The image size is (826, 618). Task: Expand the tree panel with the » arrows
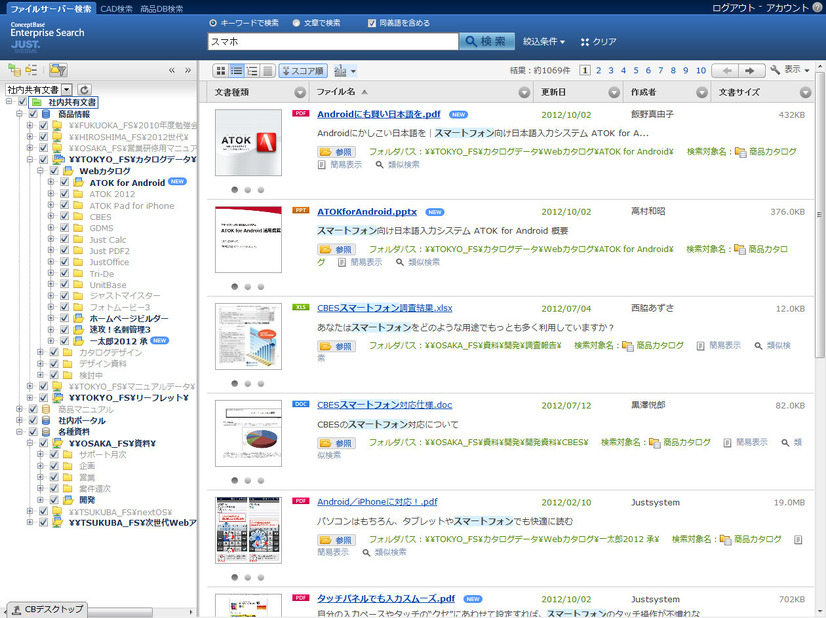188,70
